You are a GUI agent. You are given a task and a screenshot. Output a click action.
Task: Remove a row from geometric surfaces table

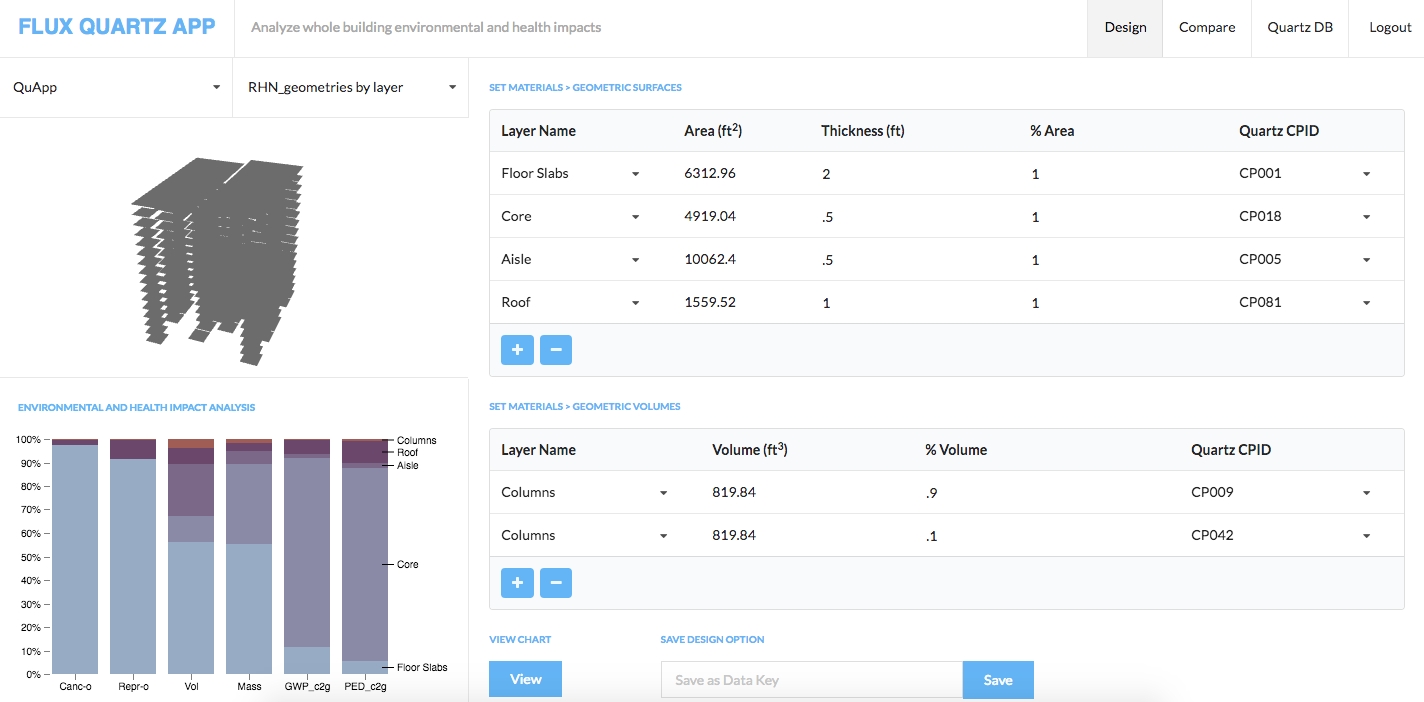[556, 350]
